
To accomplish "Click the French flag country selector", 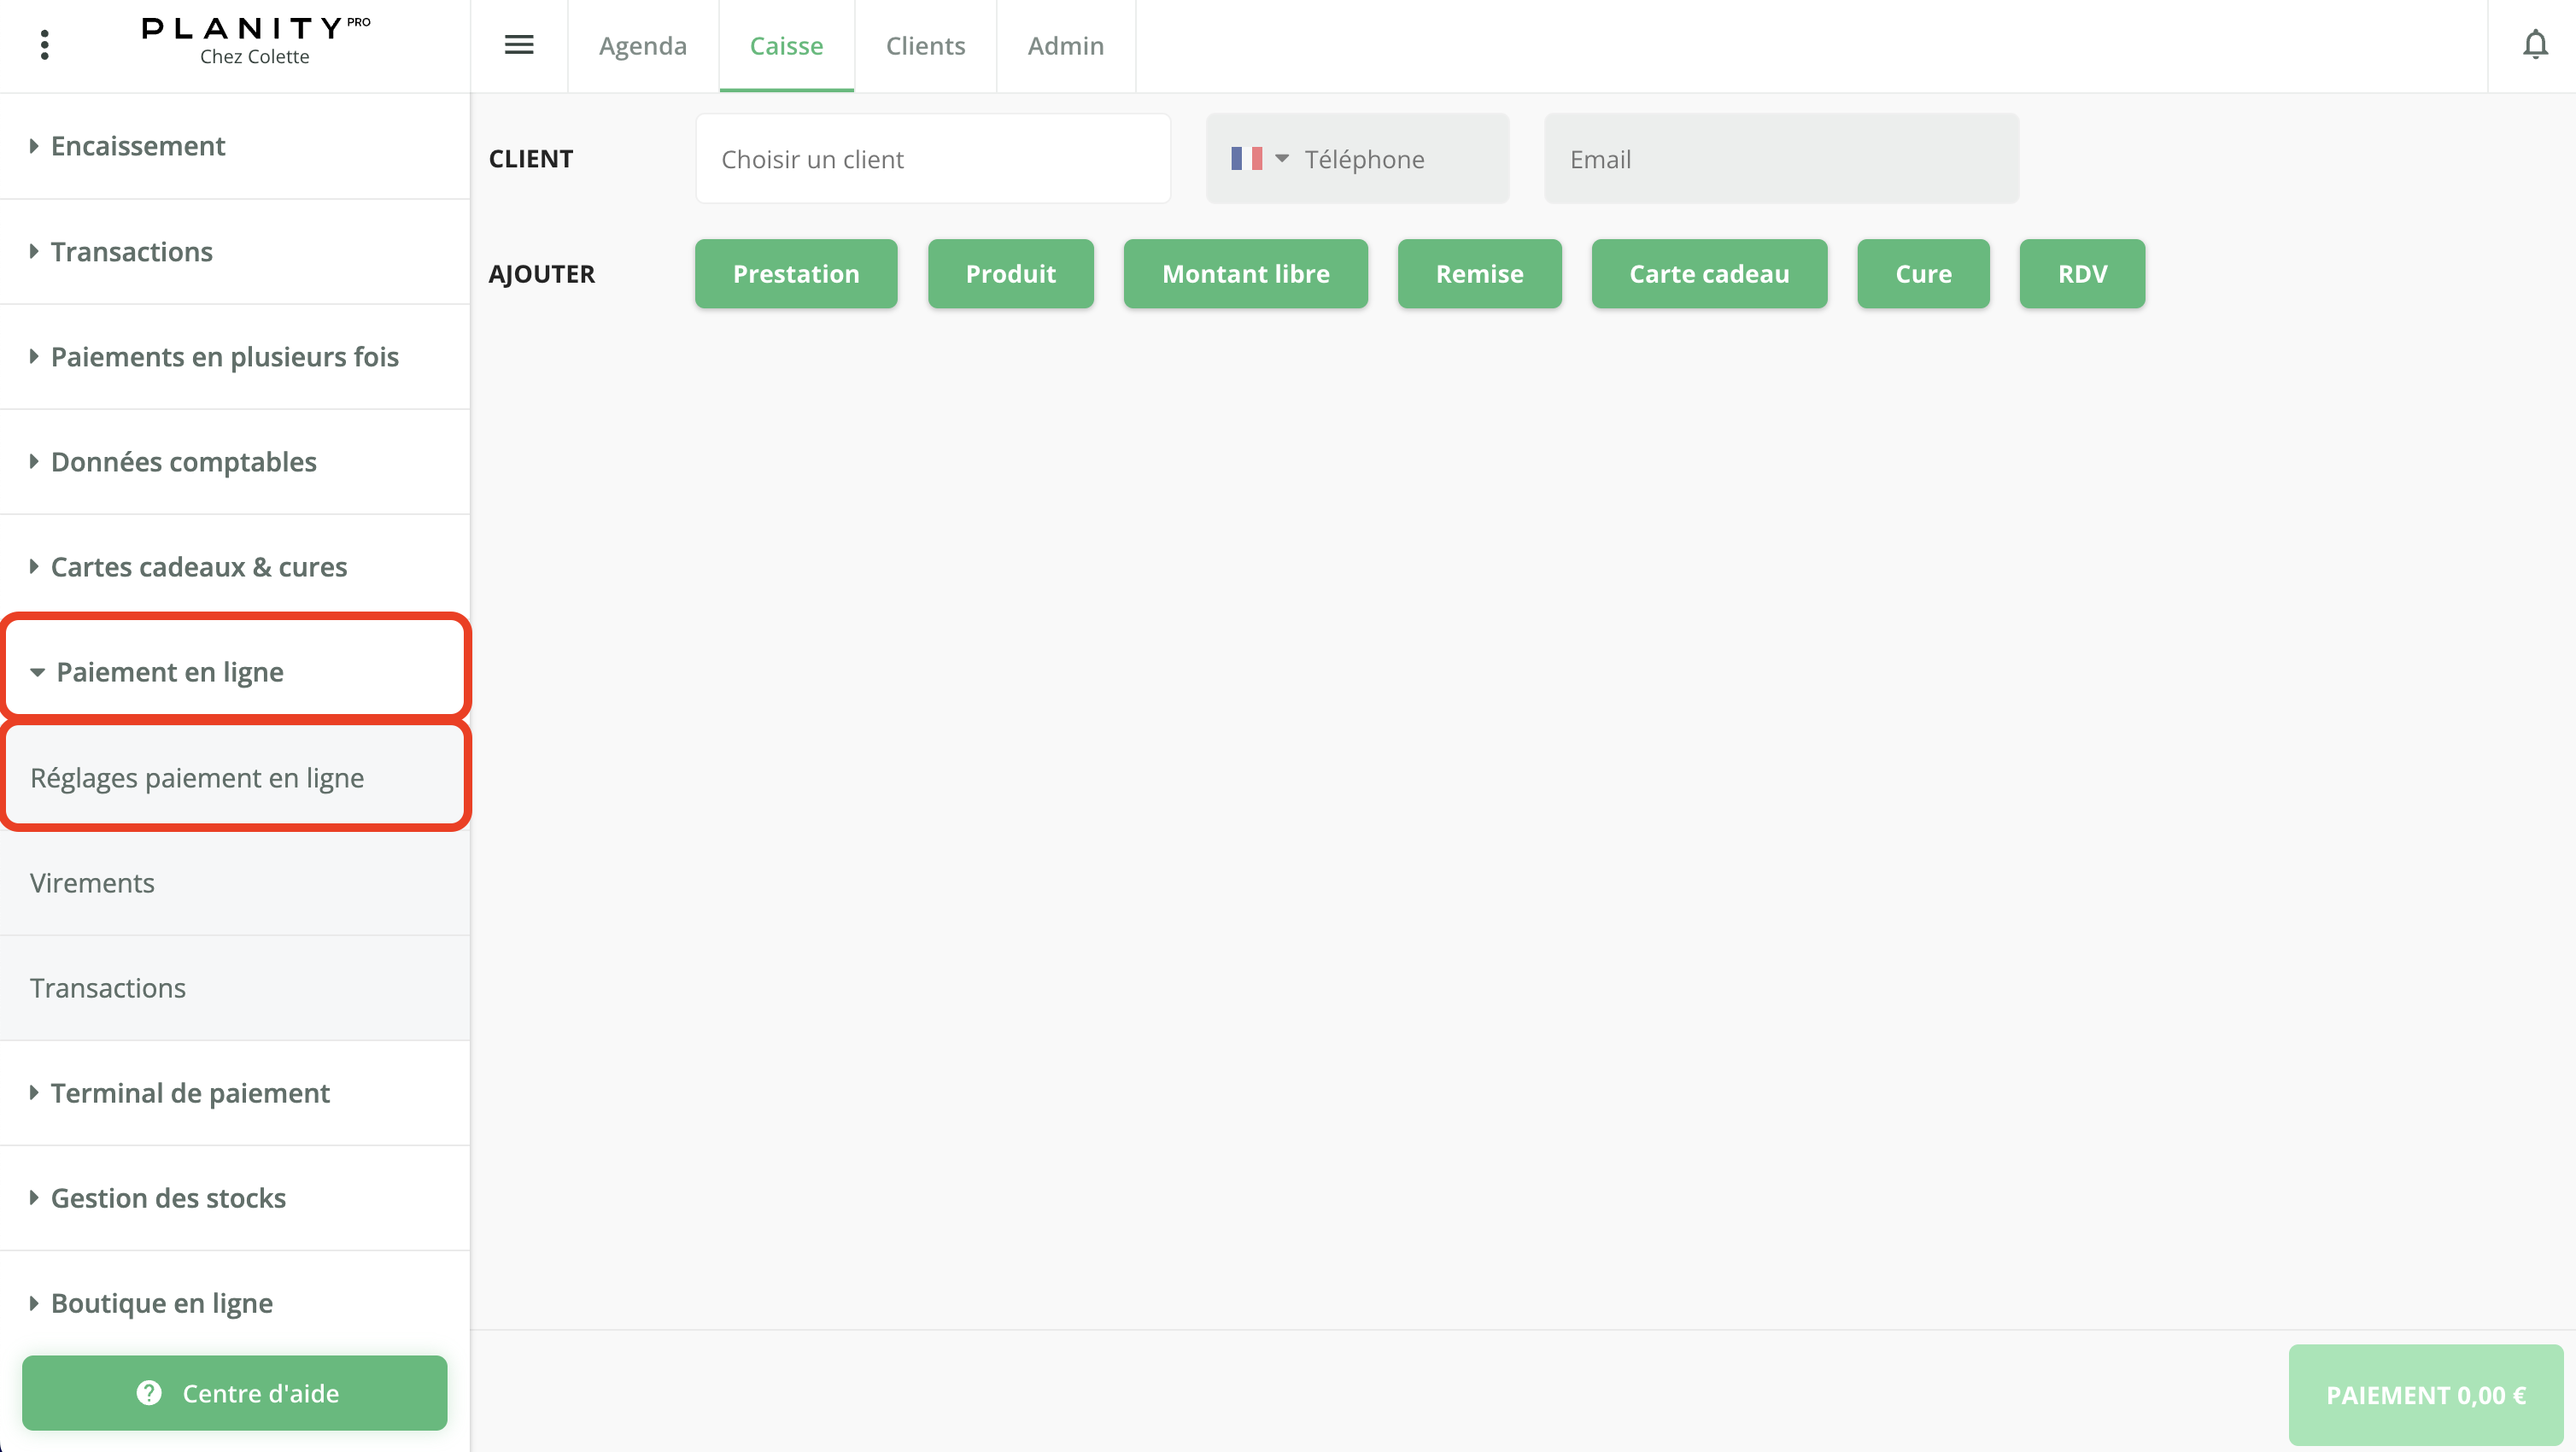I will coord(1258,159).
